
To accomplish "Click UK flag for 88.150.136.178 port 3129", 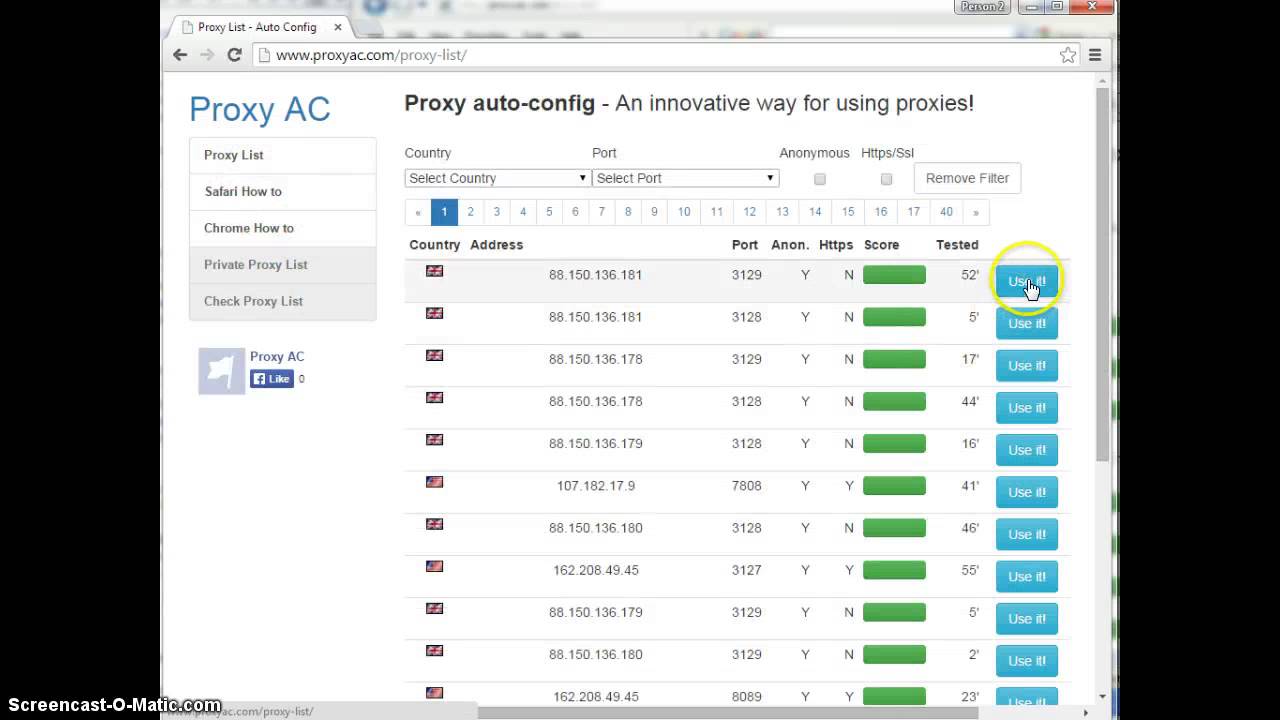I will click(434, 355).
